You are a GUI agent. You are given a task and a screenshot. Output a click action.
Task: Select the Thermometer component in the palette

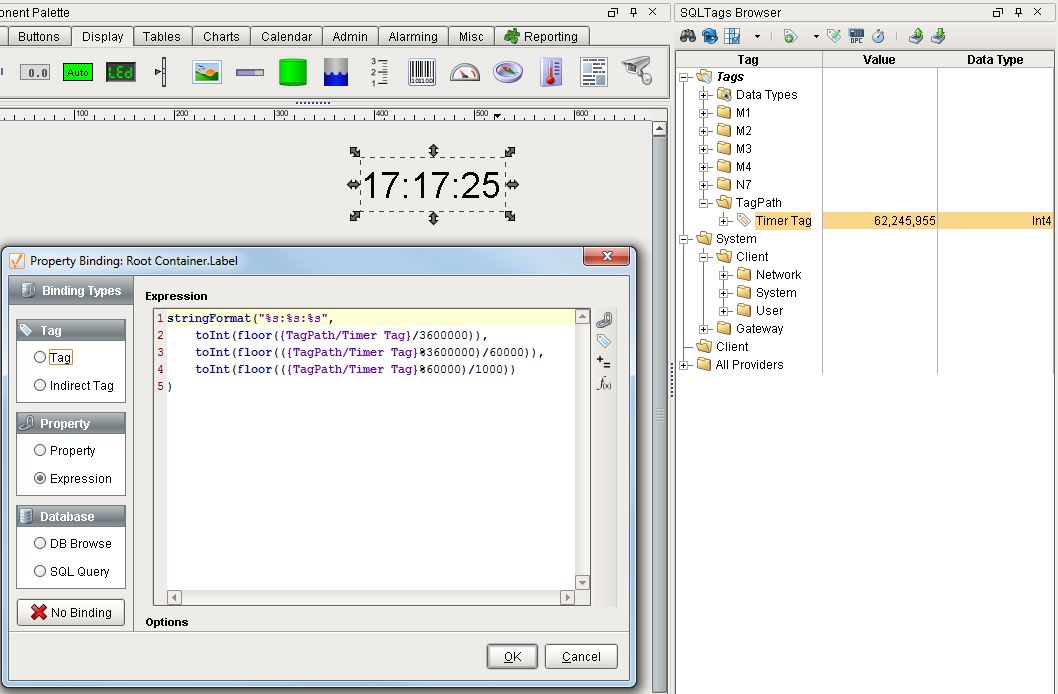551,72
